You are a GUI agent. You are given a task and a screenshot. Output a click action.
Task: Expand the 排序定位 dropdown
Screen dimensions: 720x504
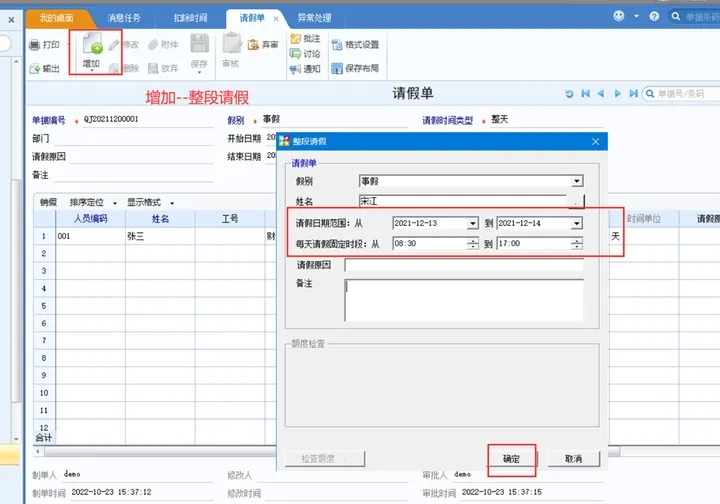(115, 203)
